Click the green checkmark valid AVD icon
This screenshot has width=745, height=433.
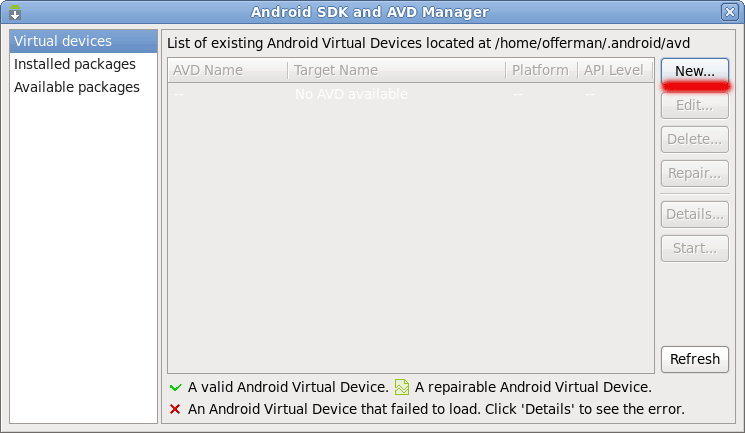click(x=175, y=387)
